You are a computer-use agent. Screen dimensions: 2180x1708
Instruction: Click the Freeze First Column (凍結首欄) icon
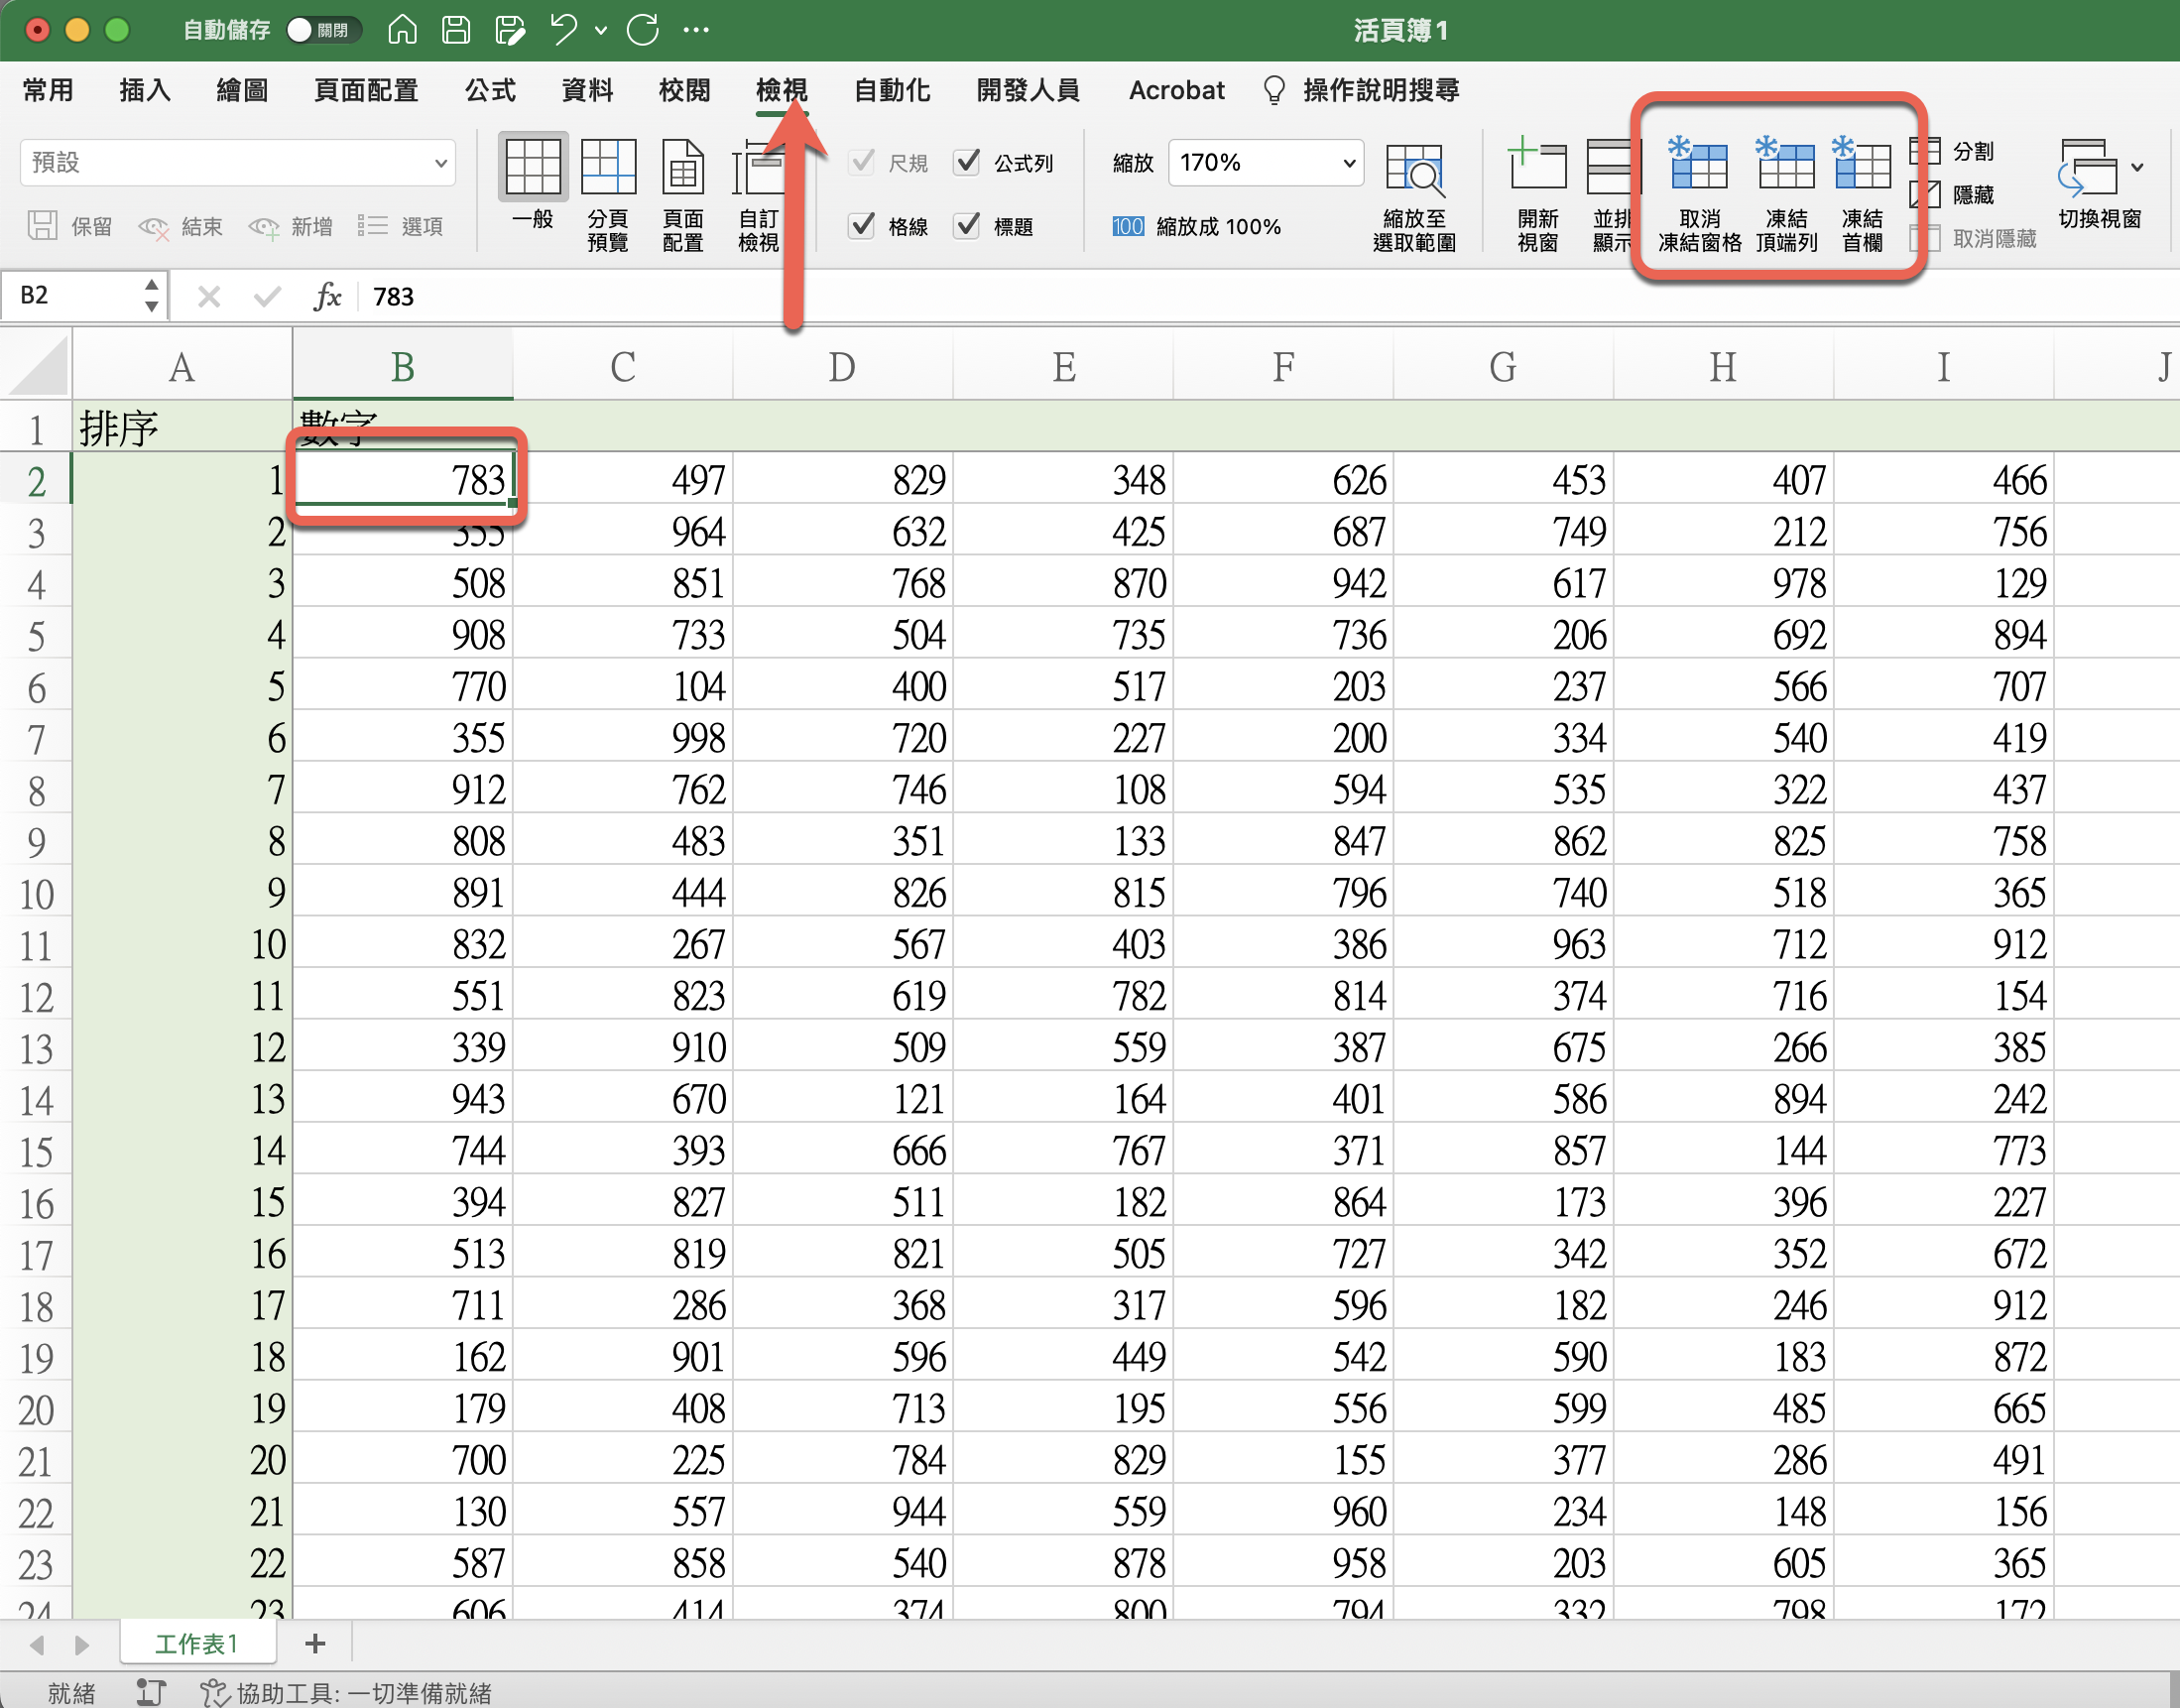1862,165
